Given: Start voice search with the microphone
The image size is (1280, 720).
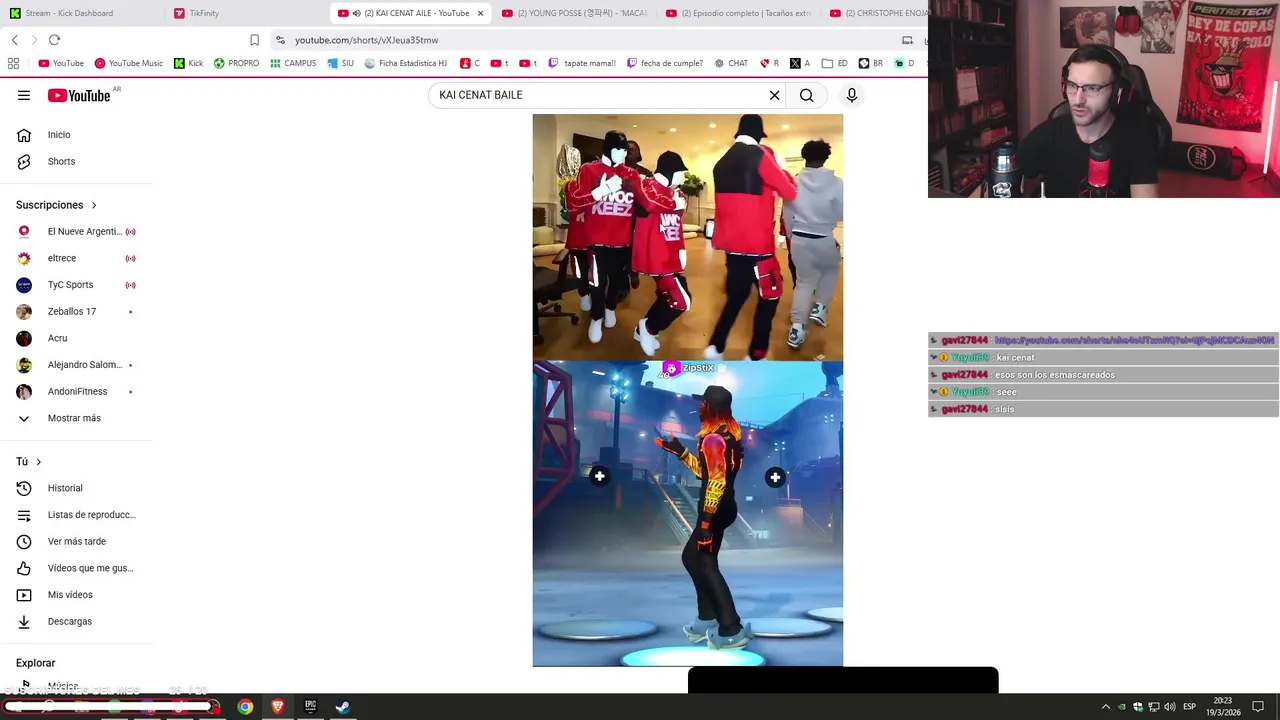Looking at the screenshot, I should pyautogui.click(x=852, y=95).
